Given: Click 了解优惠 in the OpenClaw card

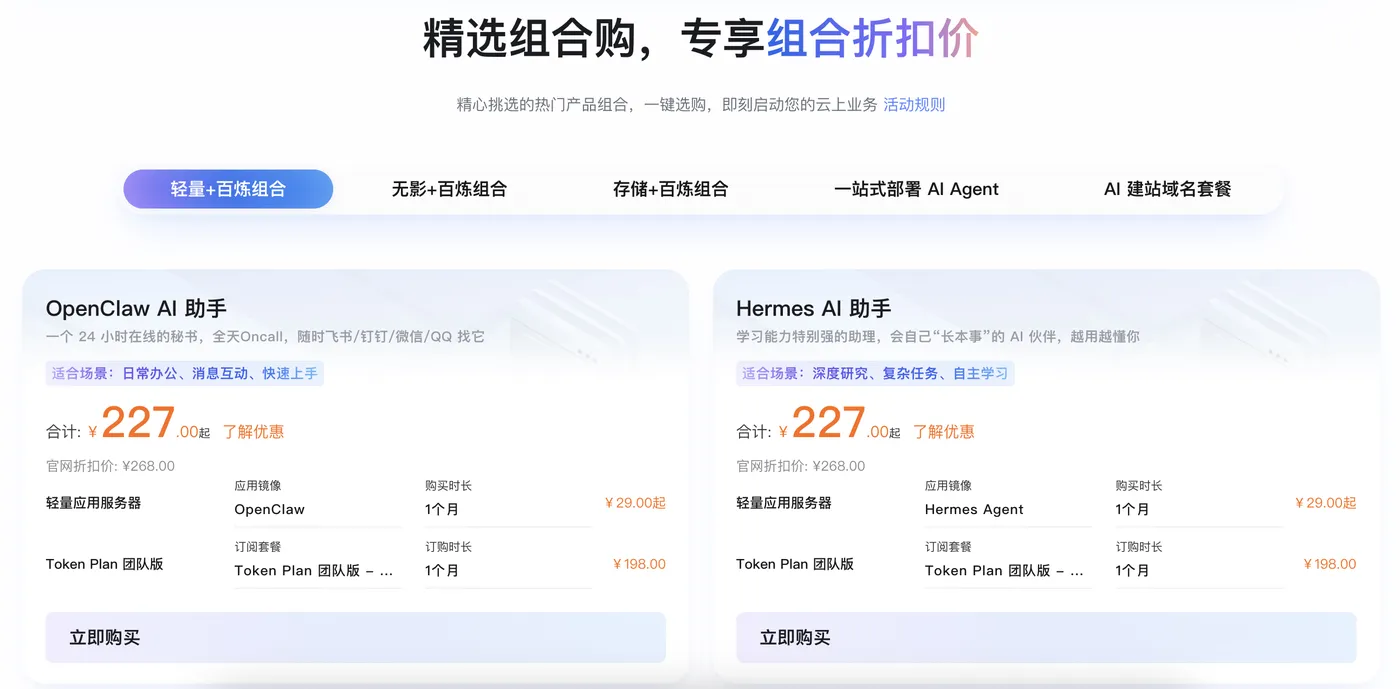Looking at the screenshot, I should [x=253, y=432].
